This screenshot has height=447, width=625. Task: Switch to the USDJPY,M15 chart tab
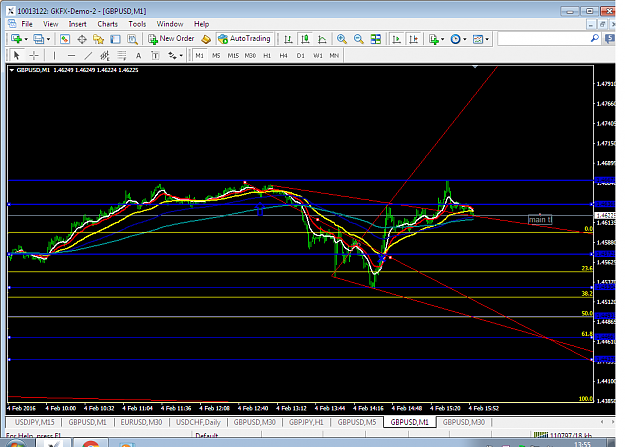[x=34, y=422]
